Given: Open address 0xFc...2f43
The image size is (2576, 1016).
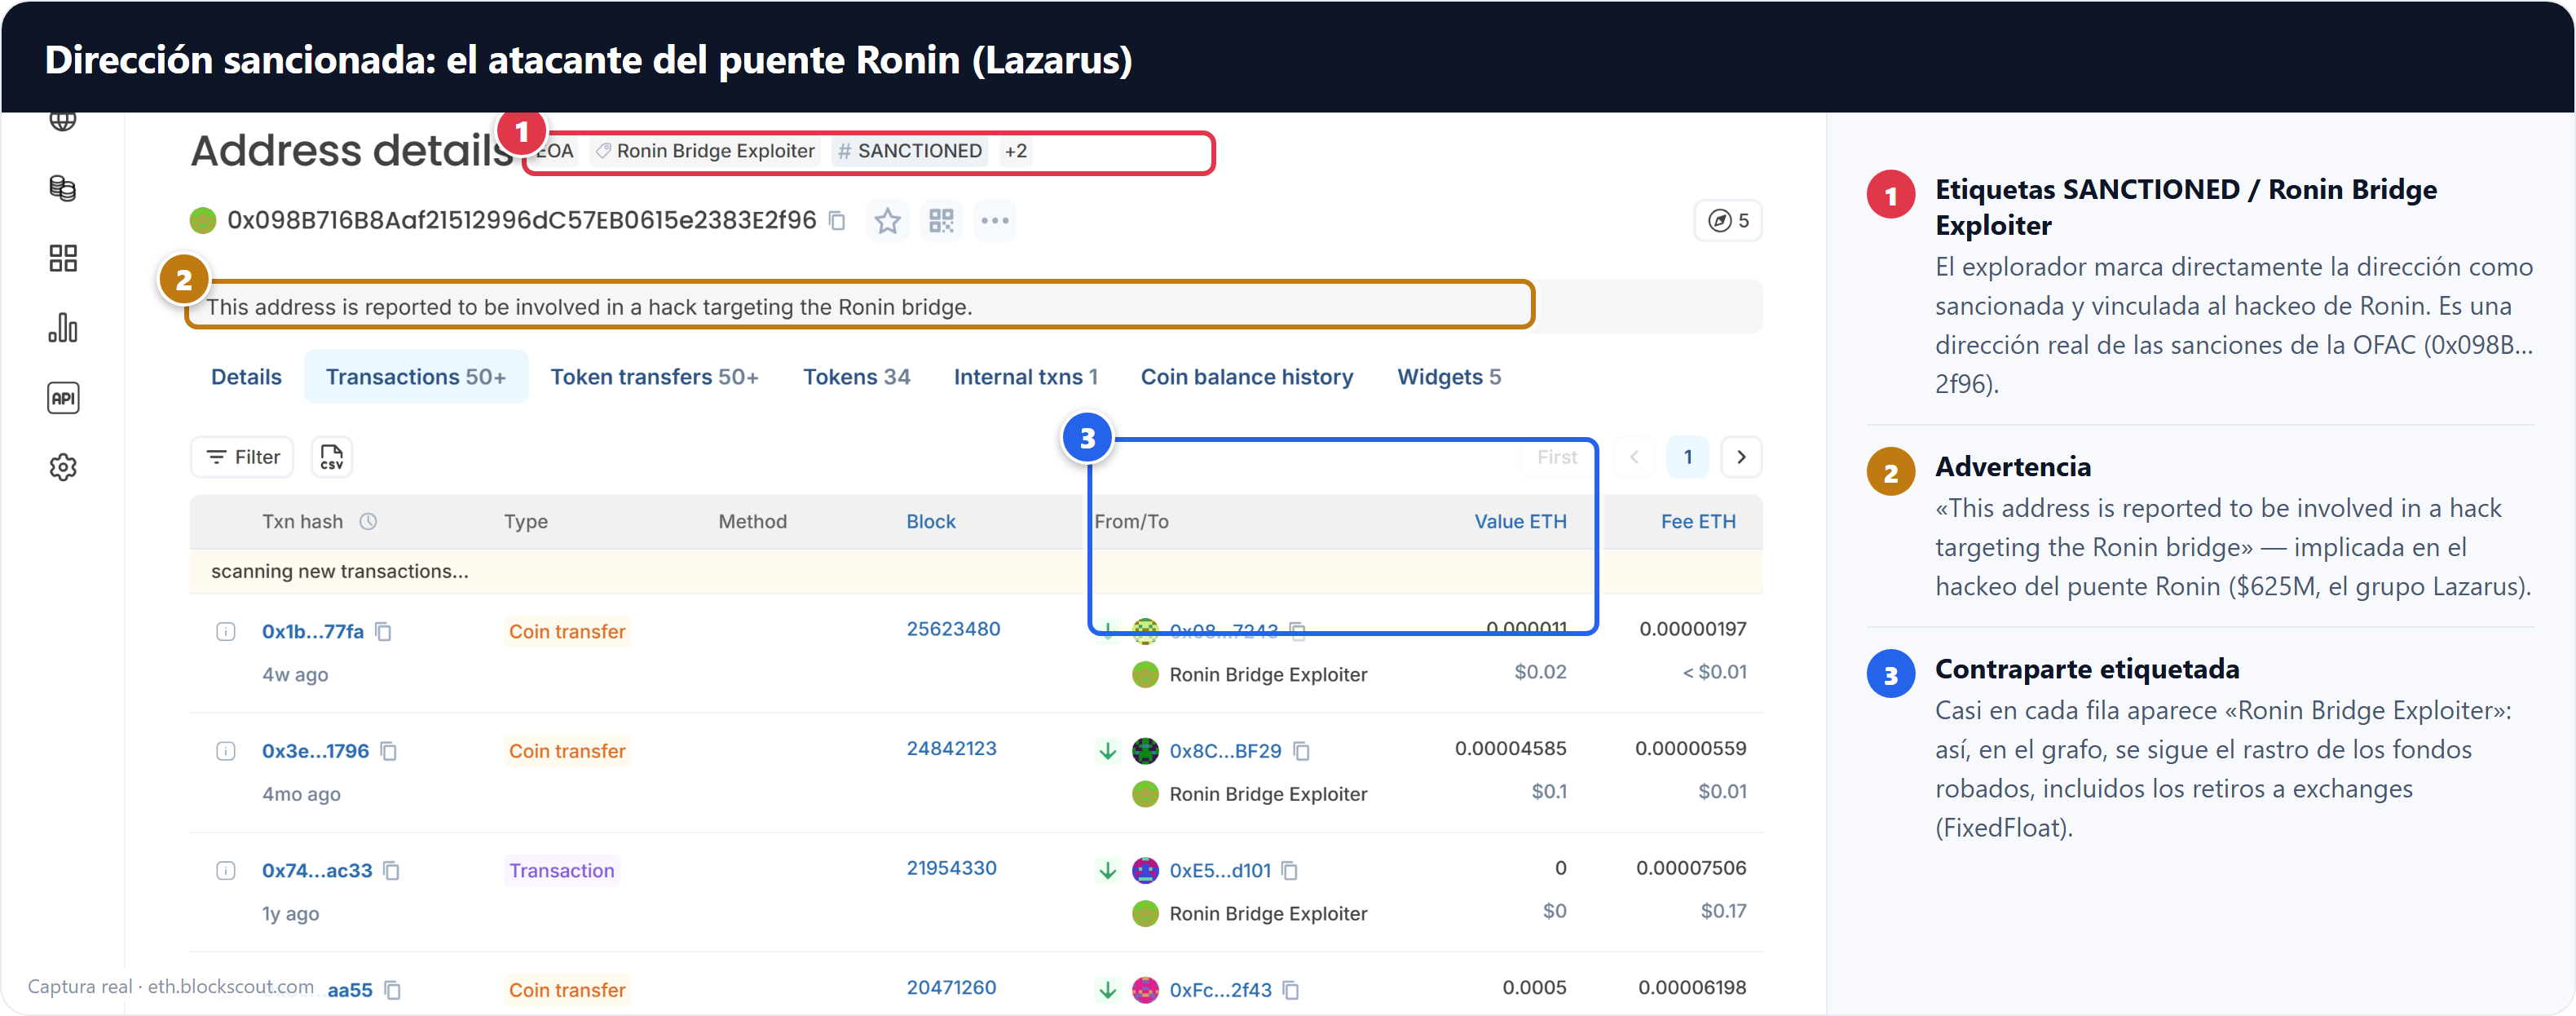Looking at the screenshot, I should point(1220,990).
